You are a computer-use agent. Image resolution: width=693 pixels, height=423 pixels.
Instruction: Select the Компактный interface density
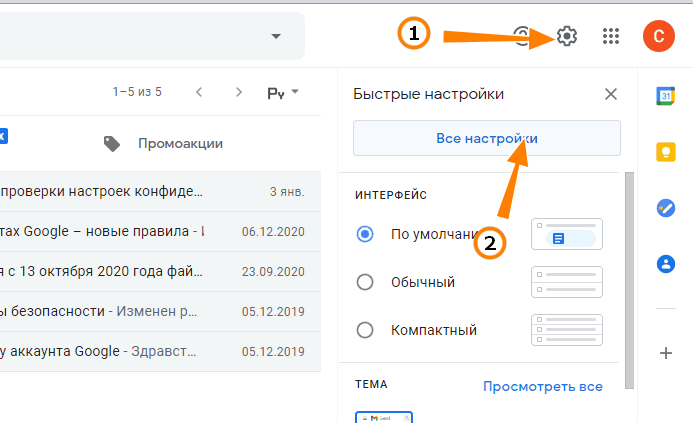(x=365, y=330)
